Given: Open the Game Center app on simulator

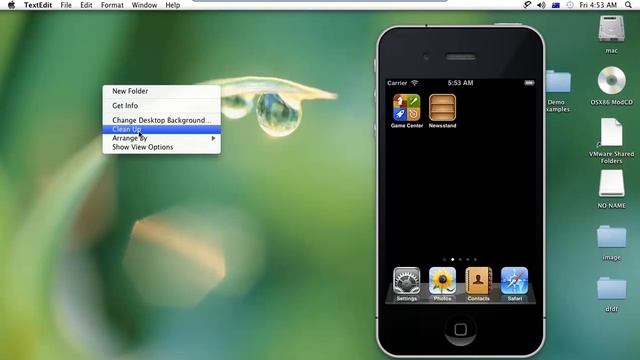Looking at the screenshot, I should coord(407,108).
